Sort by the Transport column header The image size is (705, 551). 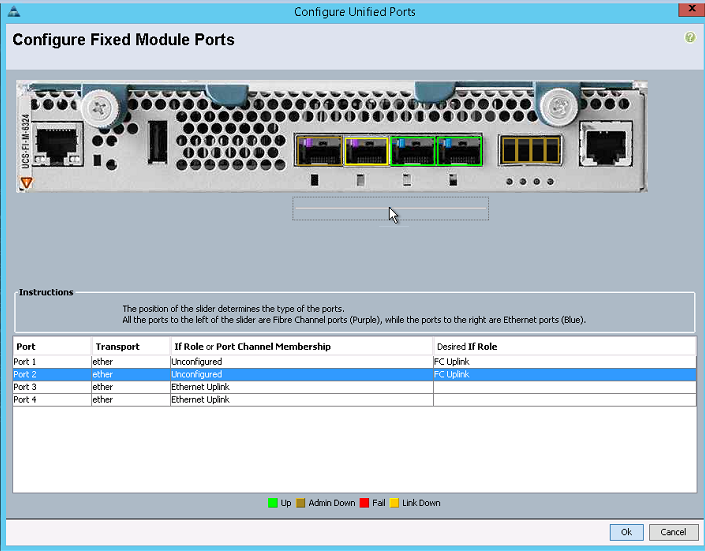pos(131,346)
